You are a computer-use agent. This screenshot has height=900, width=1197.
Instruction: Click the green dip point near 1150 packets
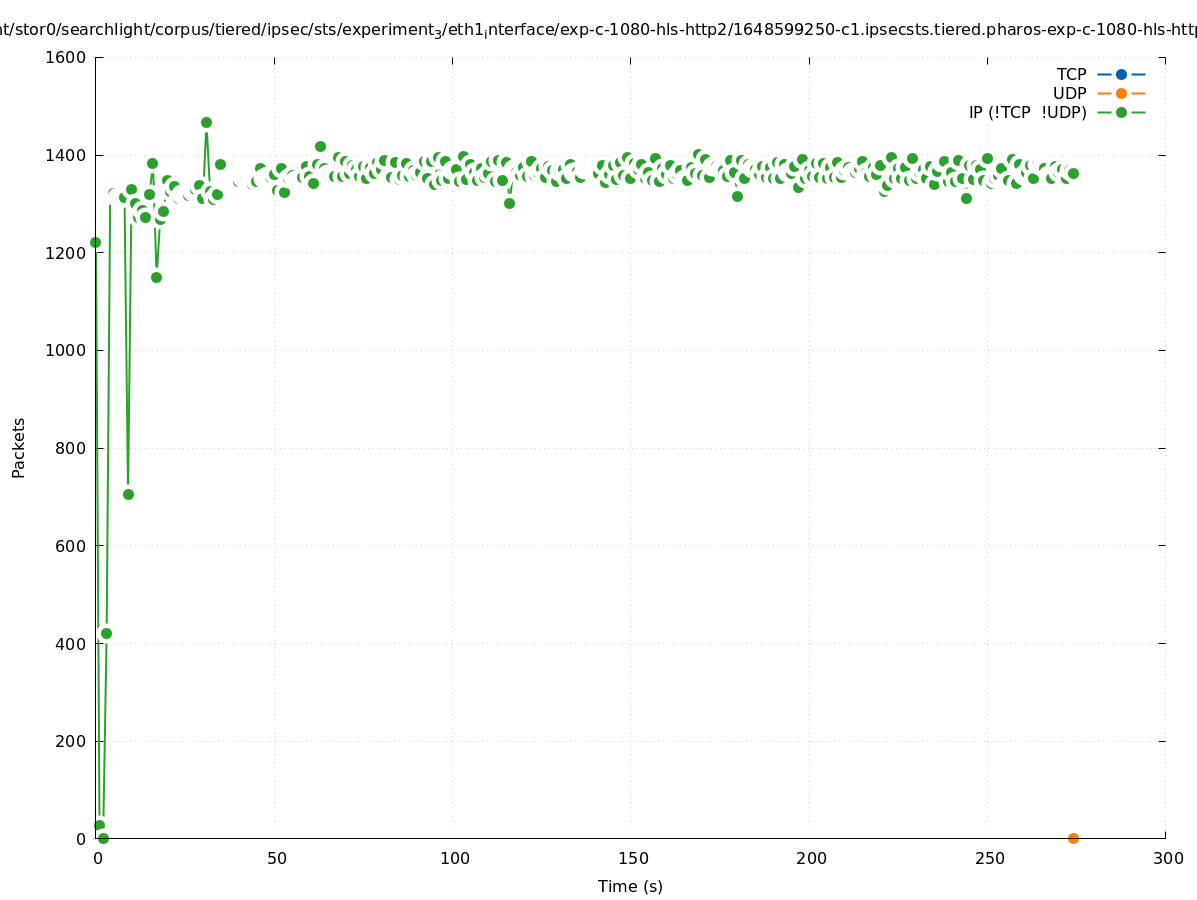(x=156, y=277)
